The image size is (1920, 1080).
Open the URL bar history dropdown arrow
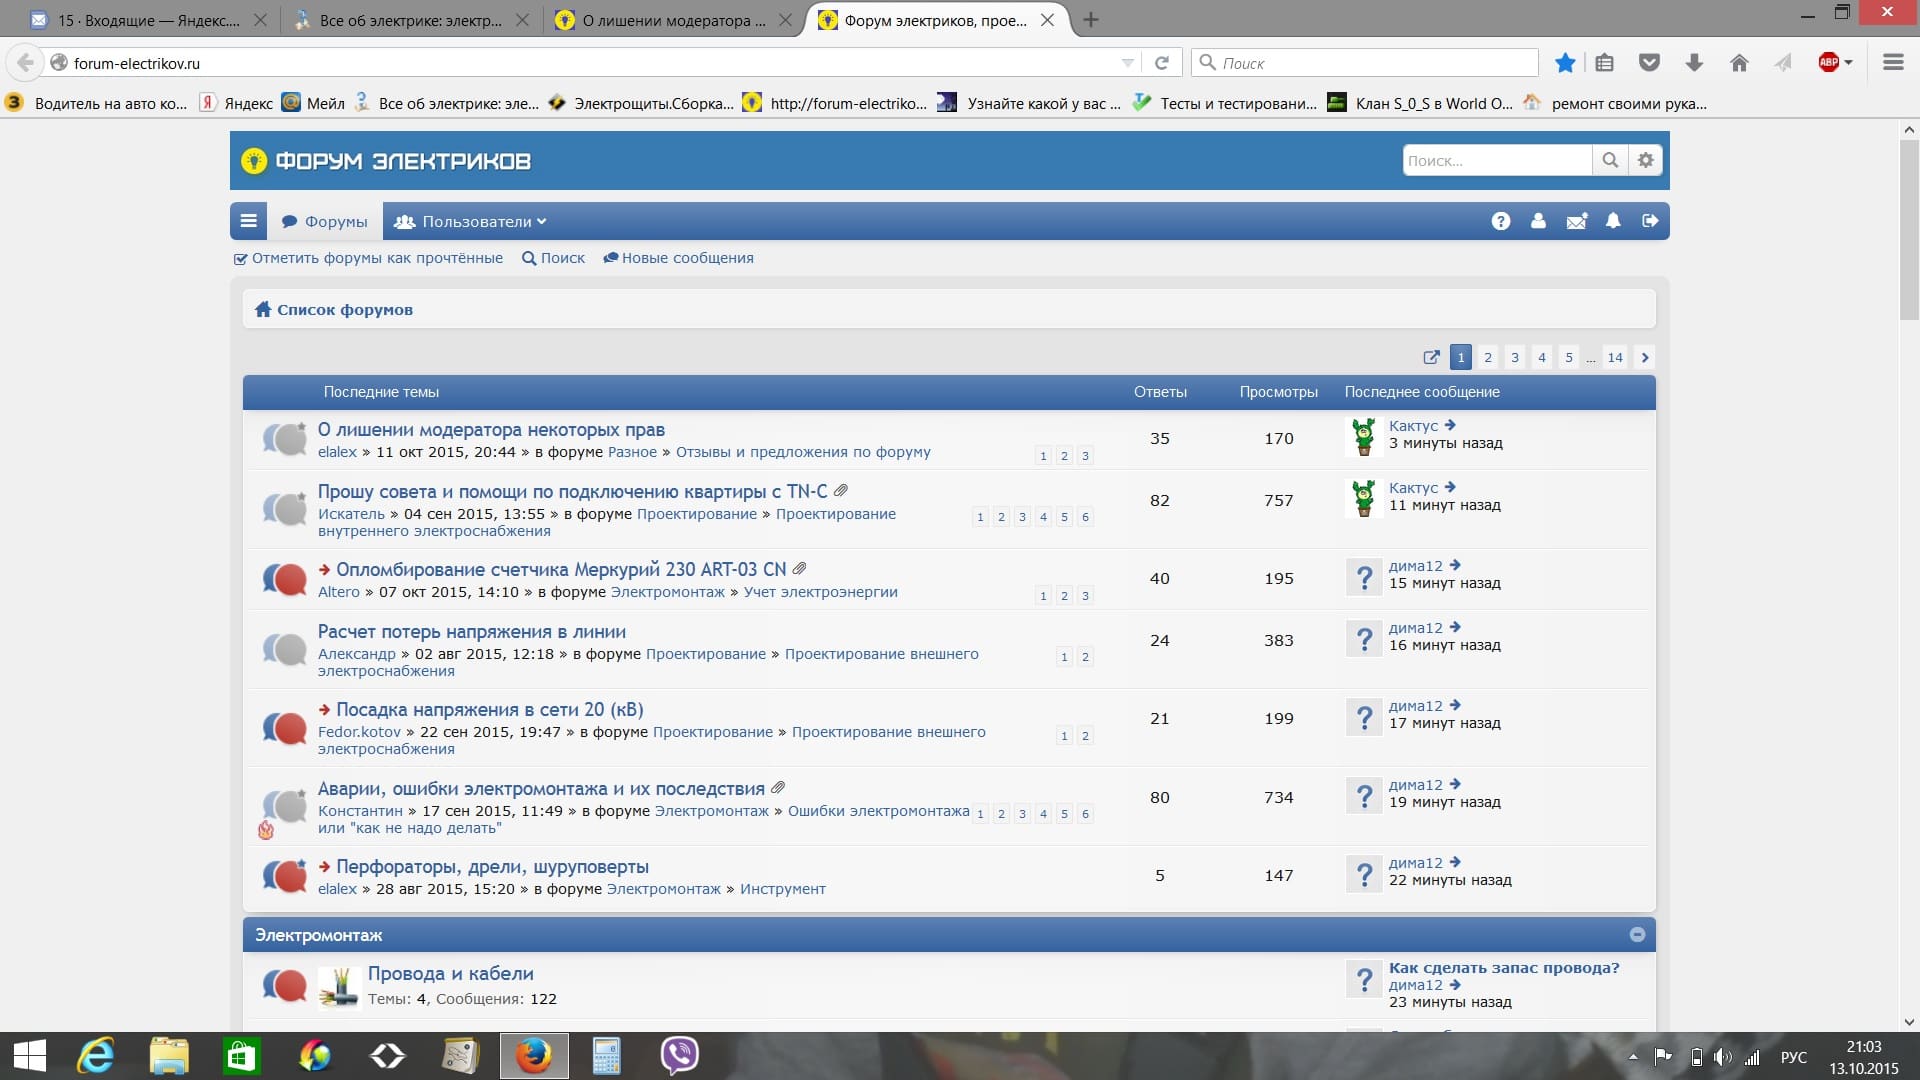[1128, 63]
